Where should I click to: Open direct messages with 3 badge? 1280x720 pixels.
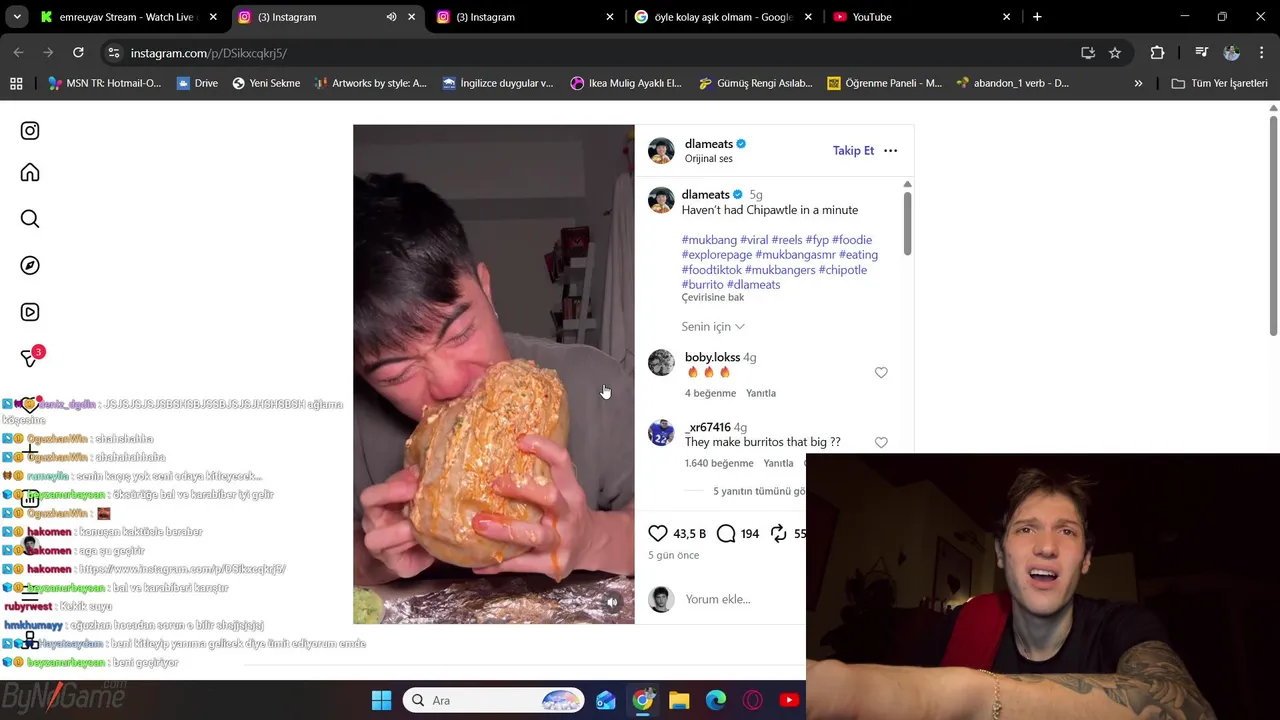(30, 357)
